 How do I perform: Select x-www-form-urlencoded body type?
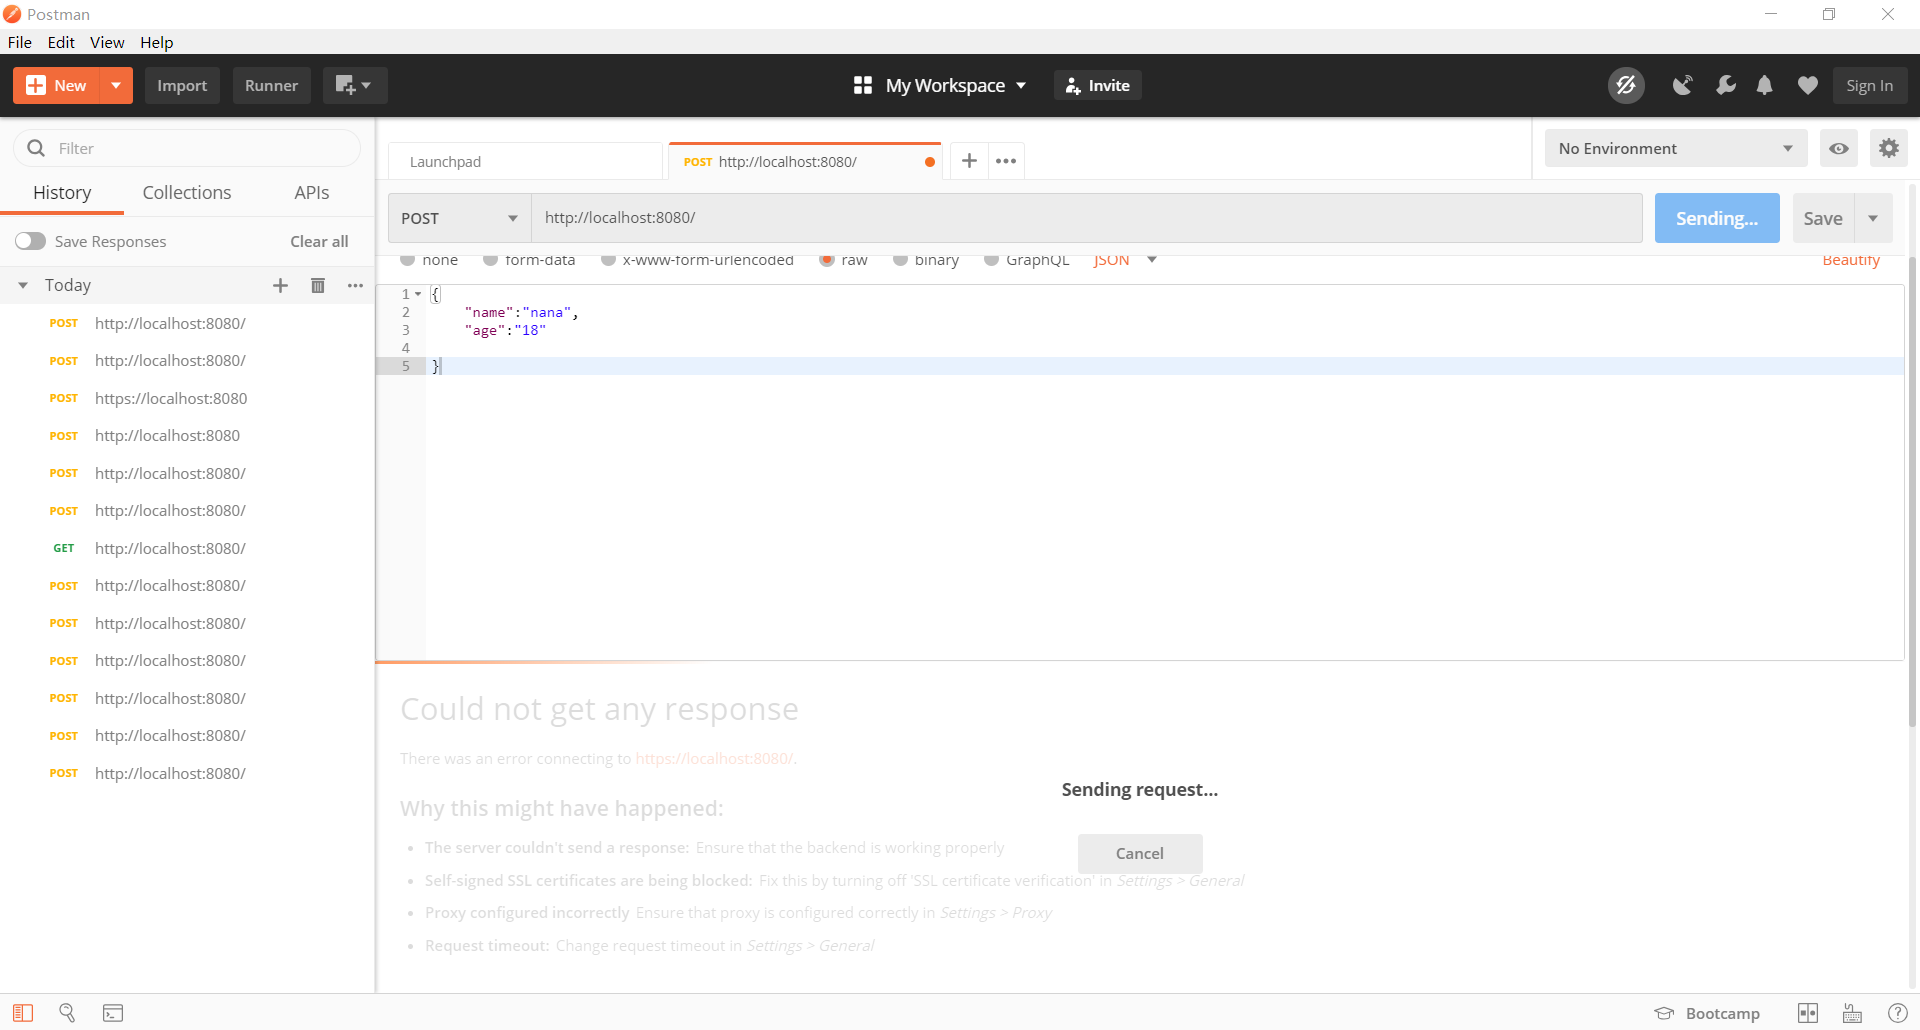(608, 260)
